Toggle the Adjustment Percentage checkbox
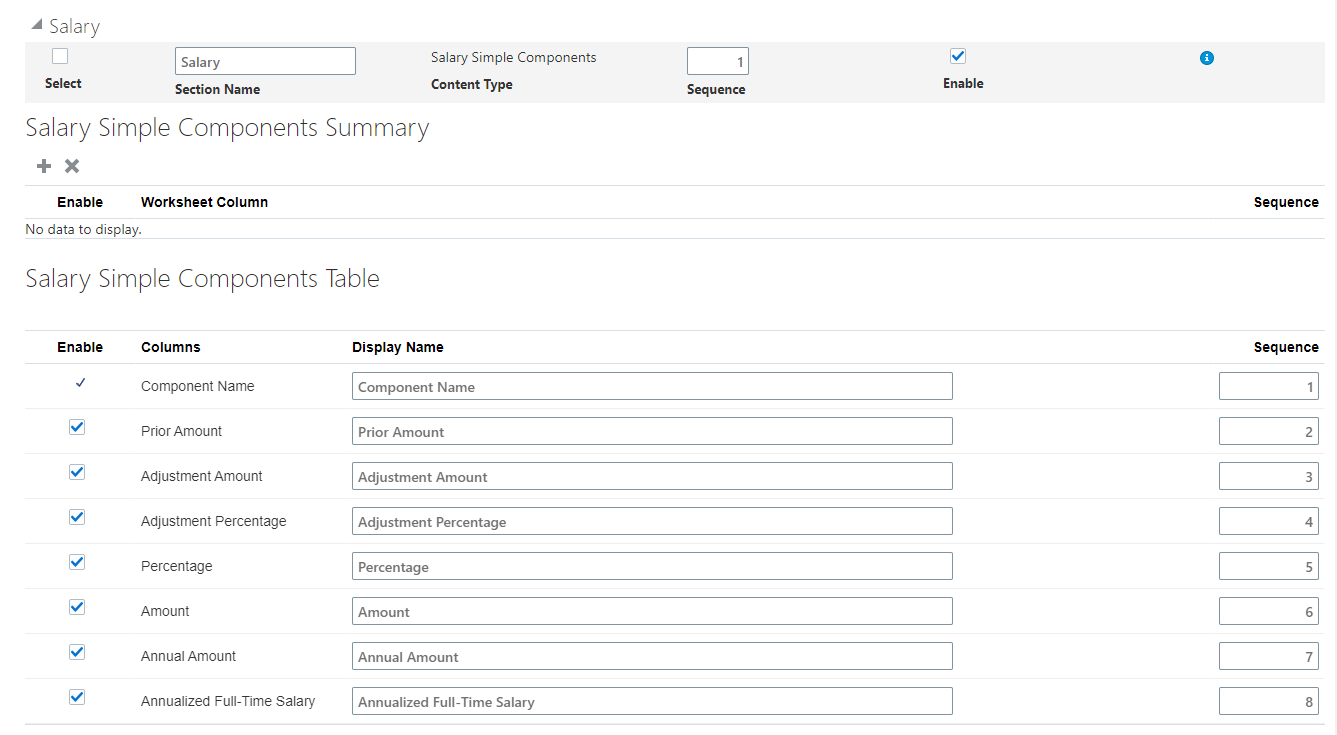1337x735 pixels. [77, 517]
